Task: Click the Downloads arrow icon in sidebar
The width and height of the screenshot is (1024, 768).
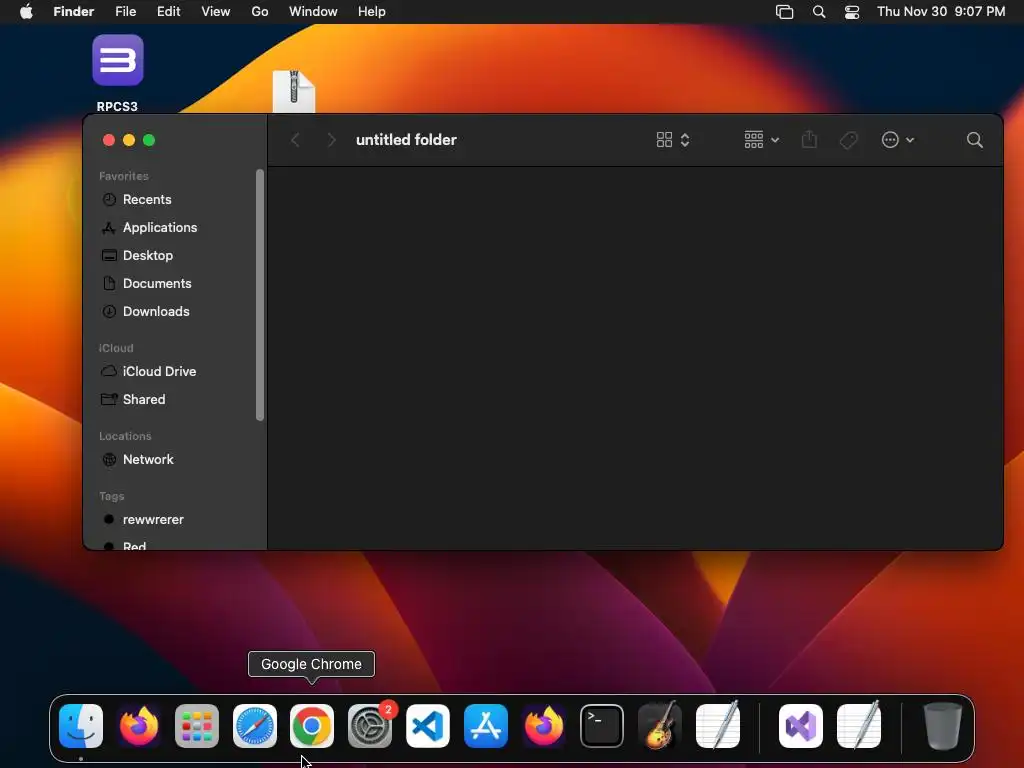Action: click(109, 312)
